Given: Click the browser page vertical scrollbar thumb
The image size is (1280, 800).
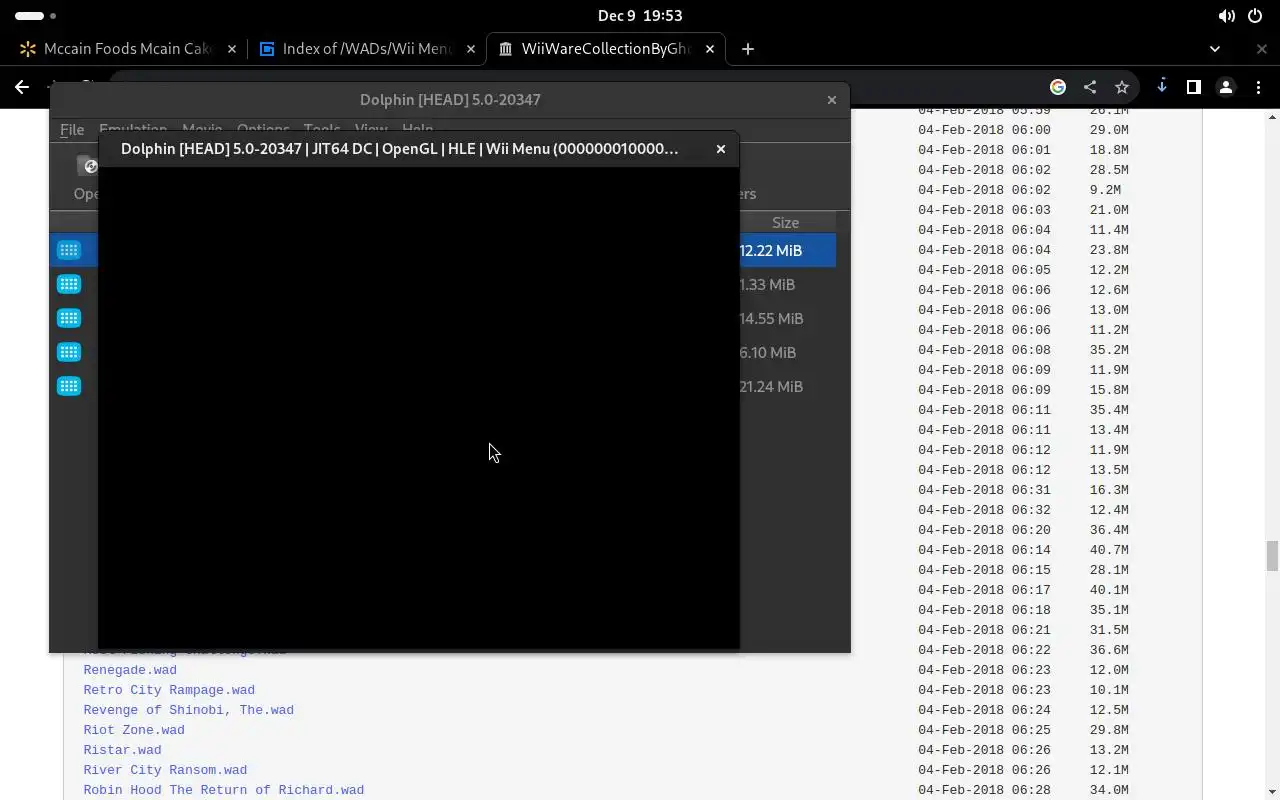Looking at the screenshot, I should click(1272, 555).
